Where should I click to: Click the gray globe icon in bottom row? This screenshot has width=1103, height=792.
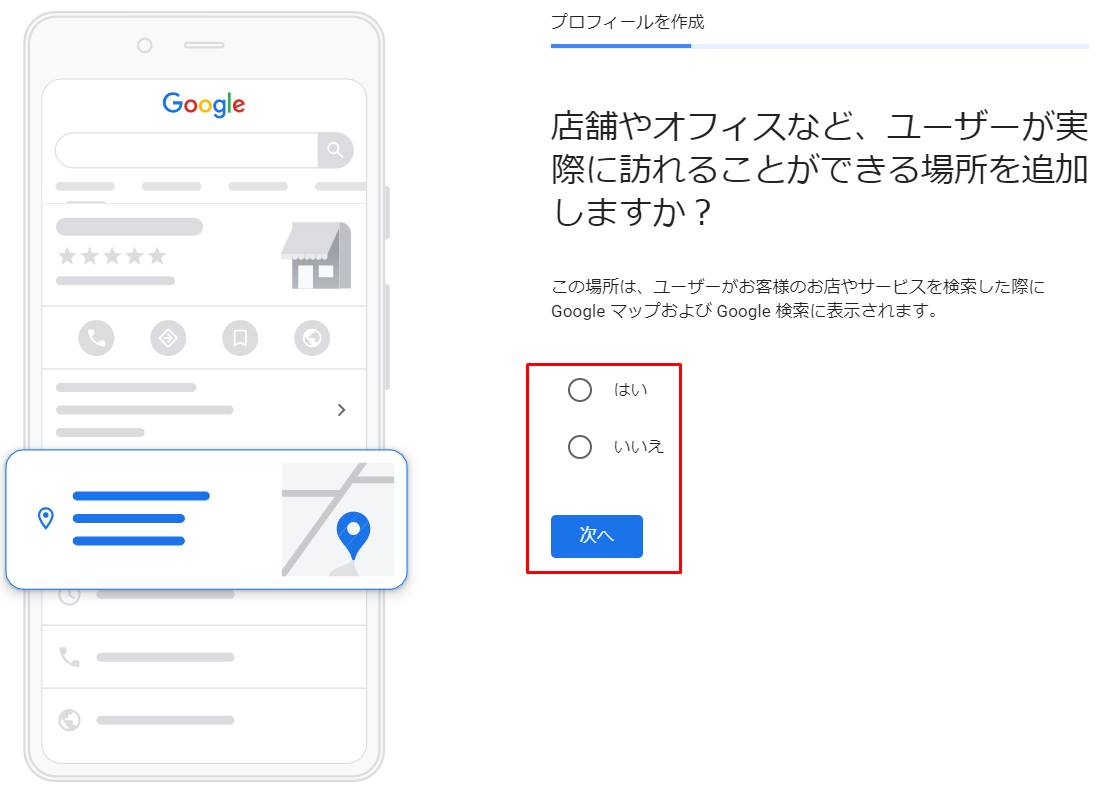pyautogui.click(x=69, y=720)
